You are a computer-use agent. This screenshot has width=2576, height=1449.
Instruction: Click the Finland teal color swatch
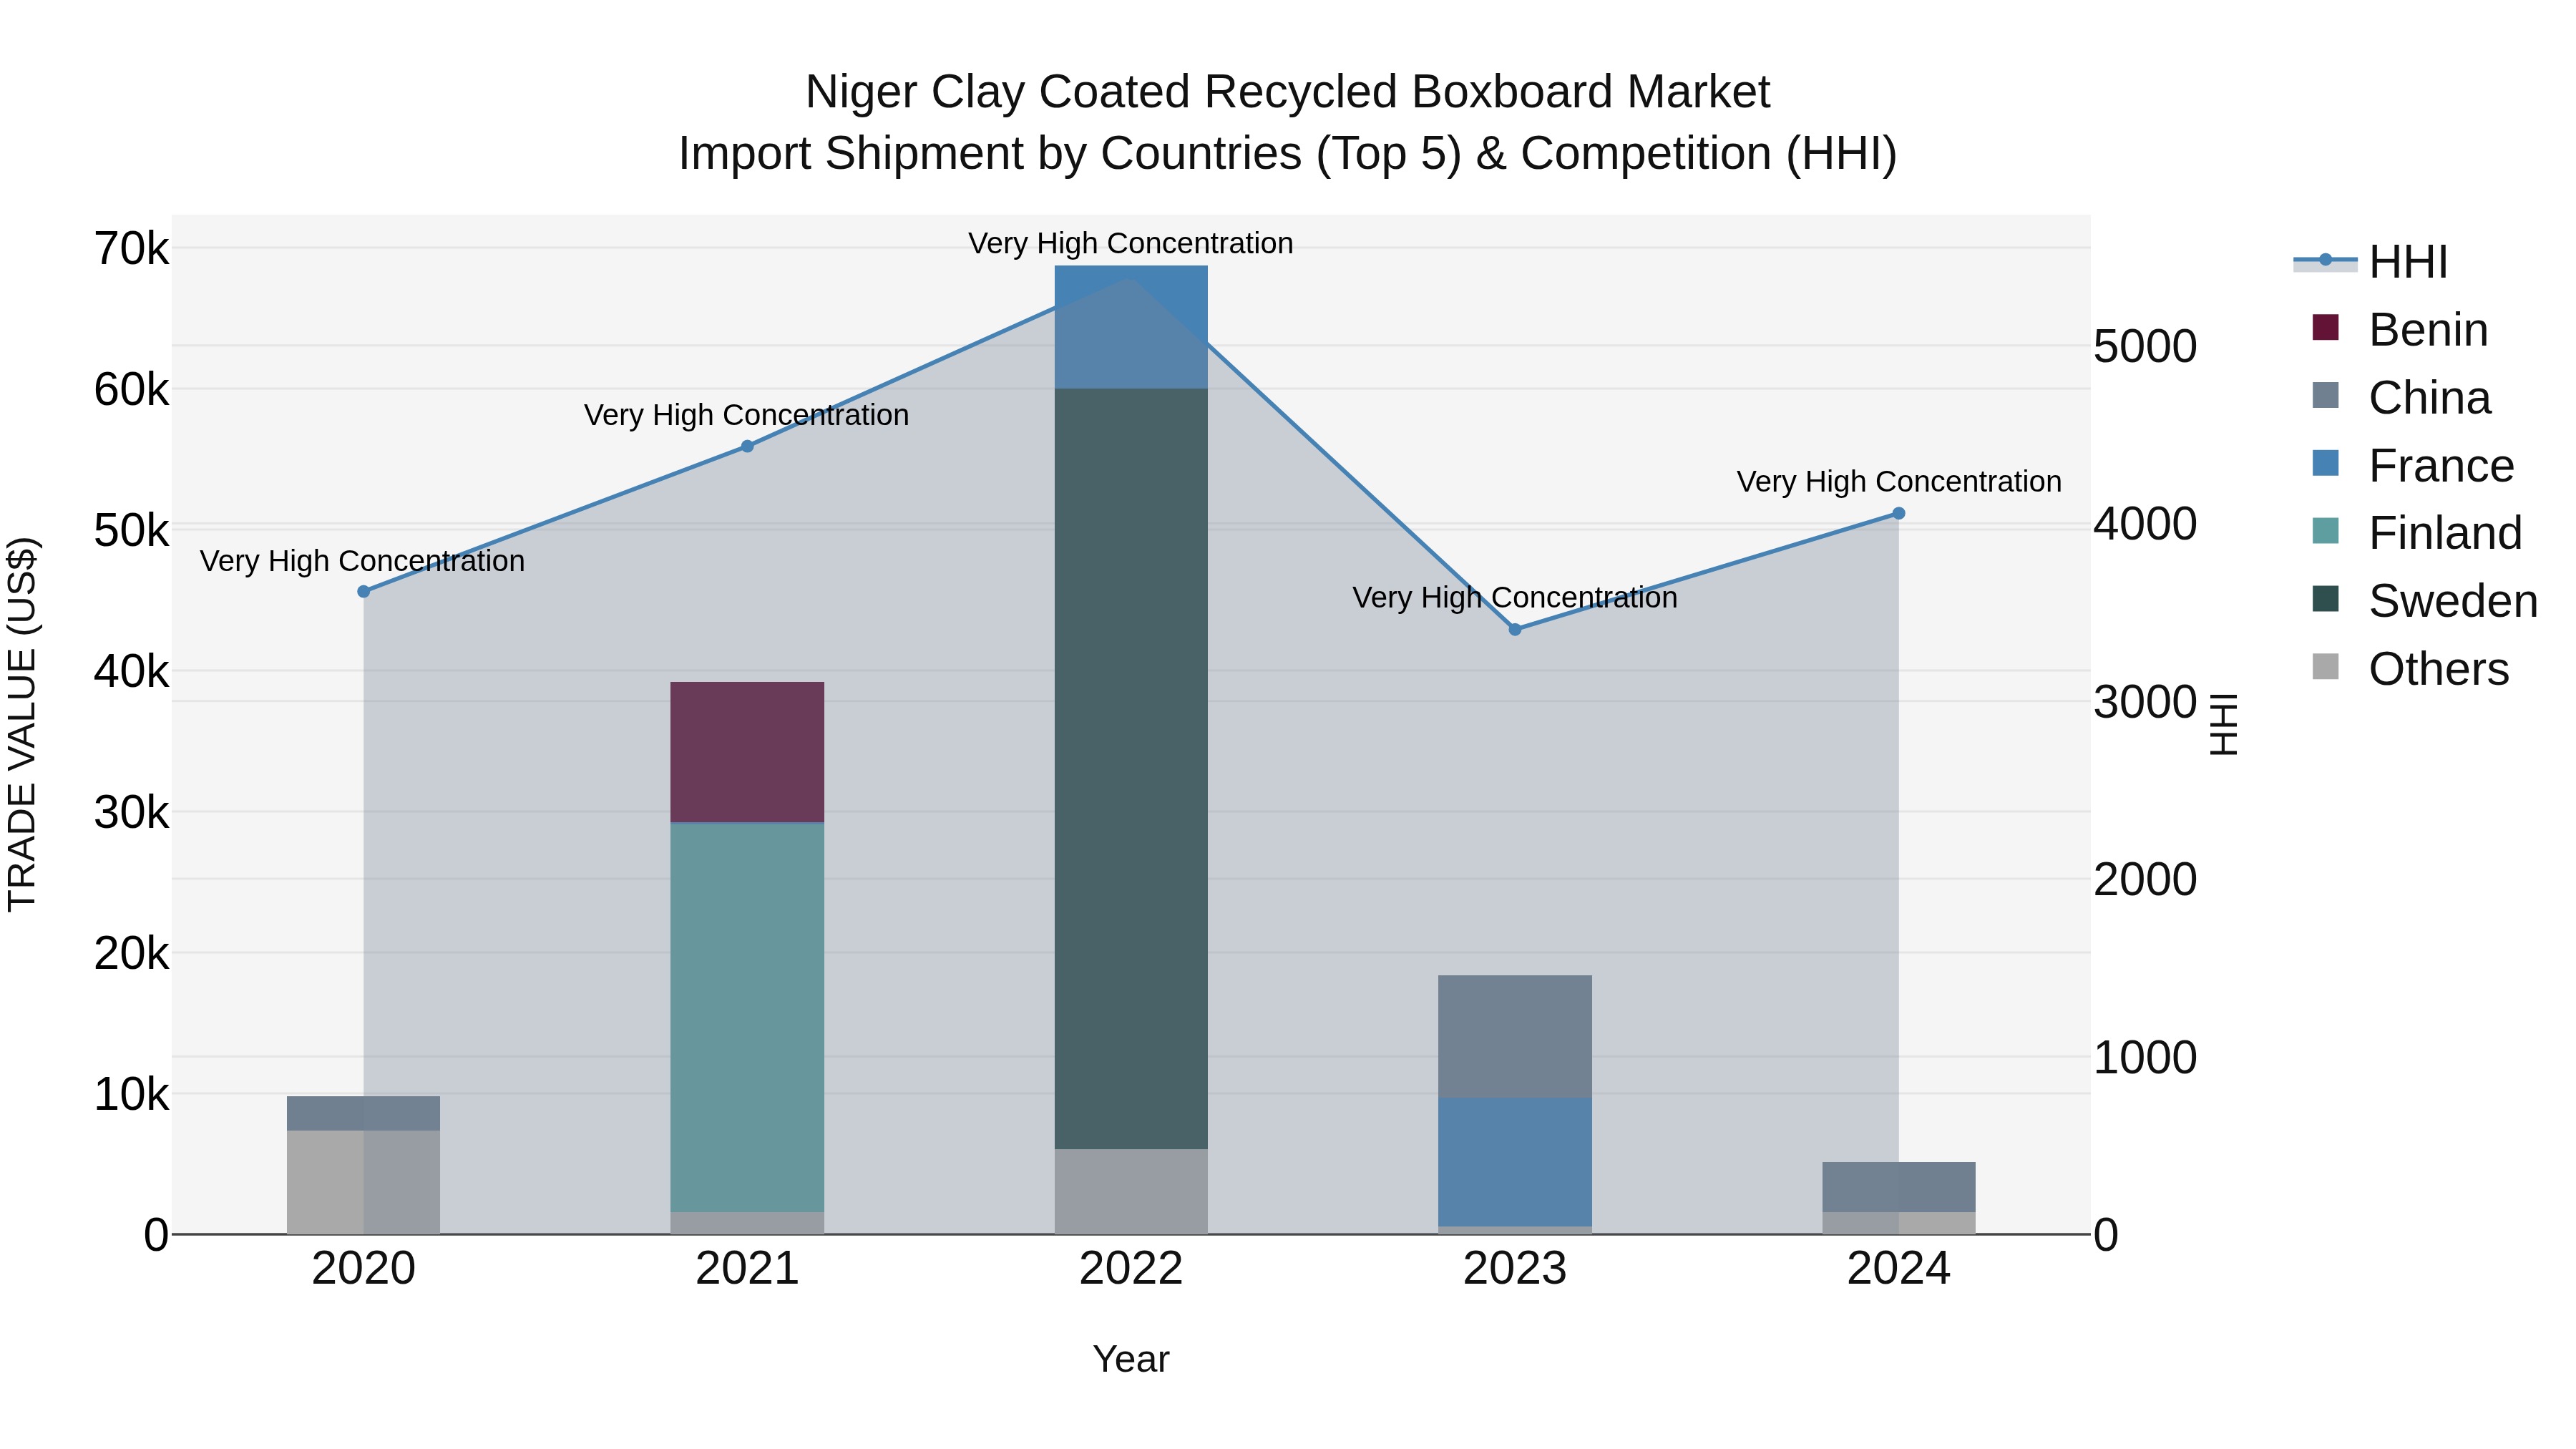(x=2326, y=531)
